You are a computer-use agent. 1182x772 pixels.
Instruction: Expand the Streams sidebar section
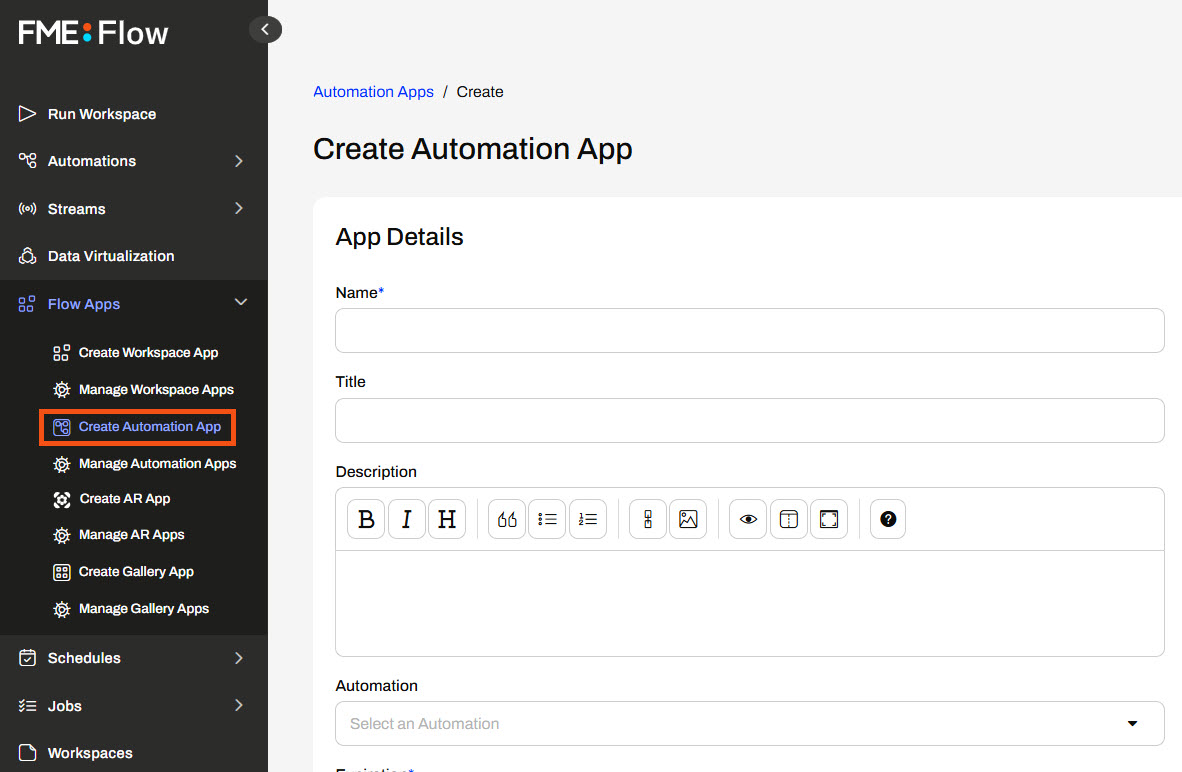pyautogui.click(x=238, y=209)
